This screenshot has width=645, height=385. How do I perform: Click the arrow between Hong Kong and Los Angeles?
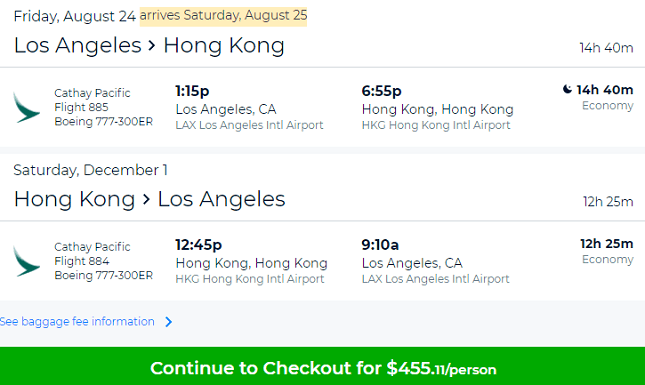click(146, 199)
